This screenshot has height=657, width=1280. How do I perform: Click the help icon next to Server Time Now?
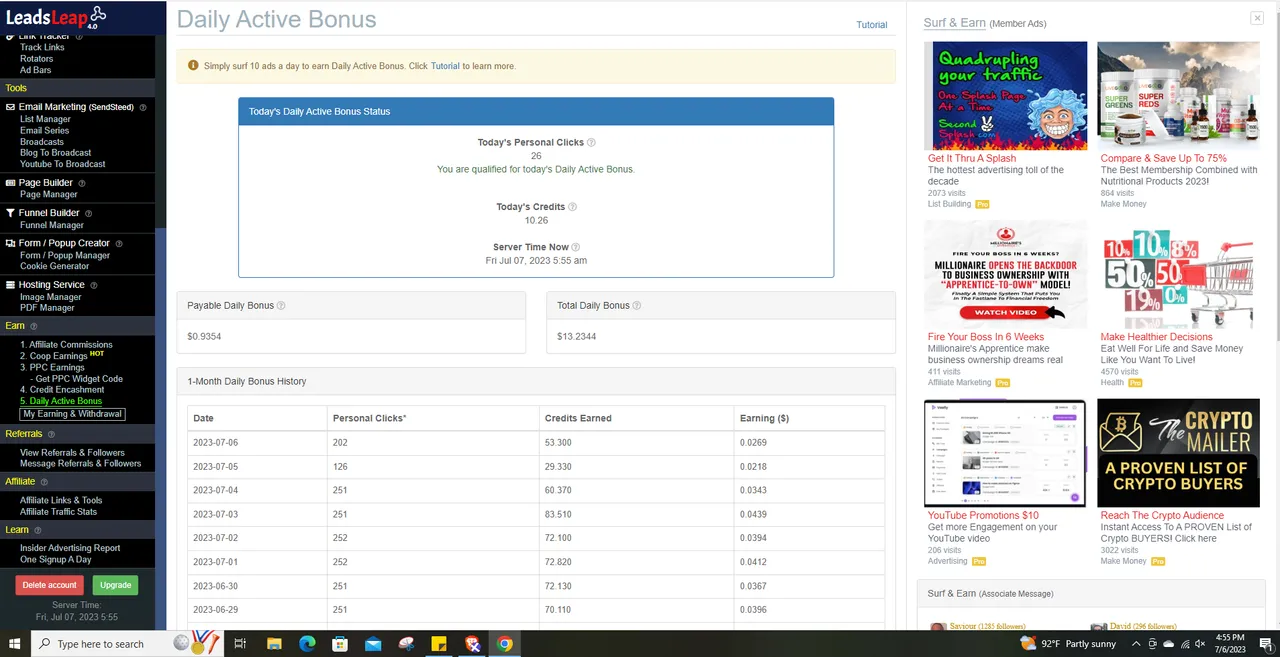(576, 247)
